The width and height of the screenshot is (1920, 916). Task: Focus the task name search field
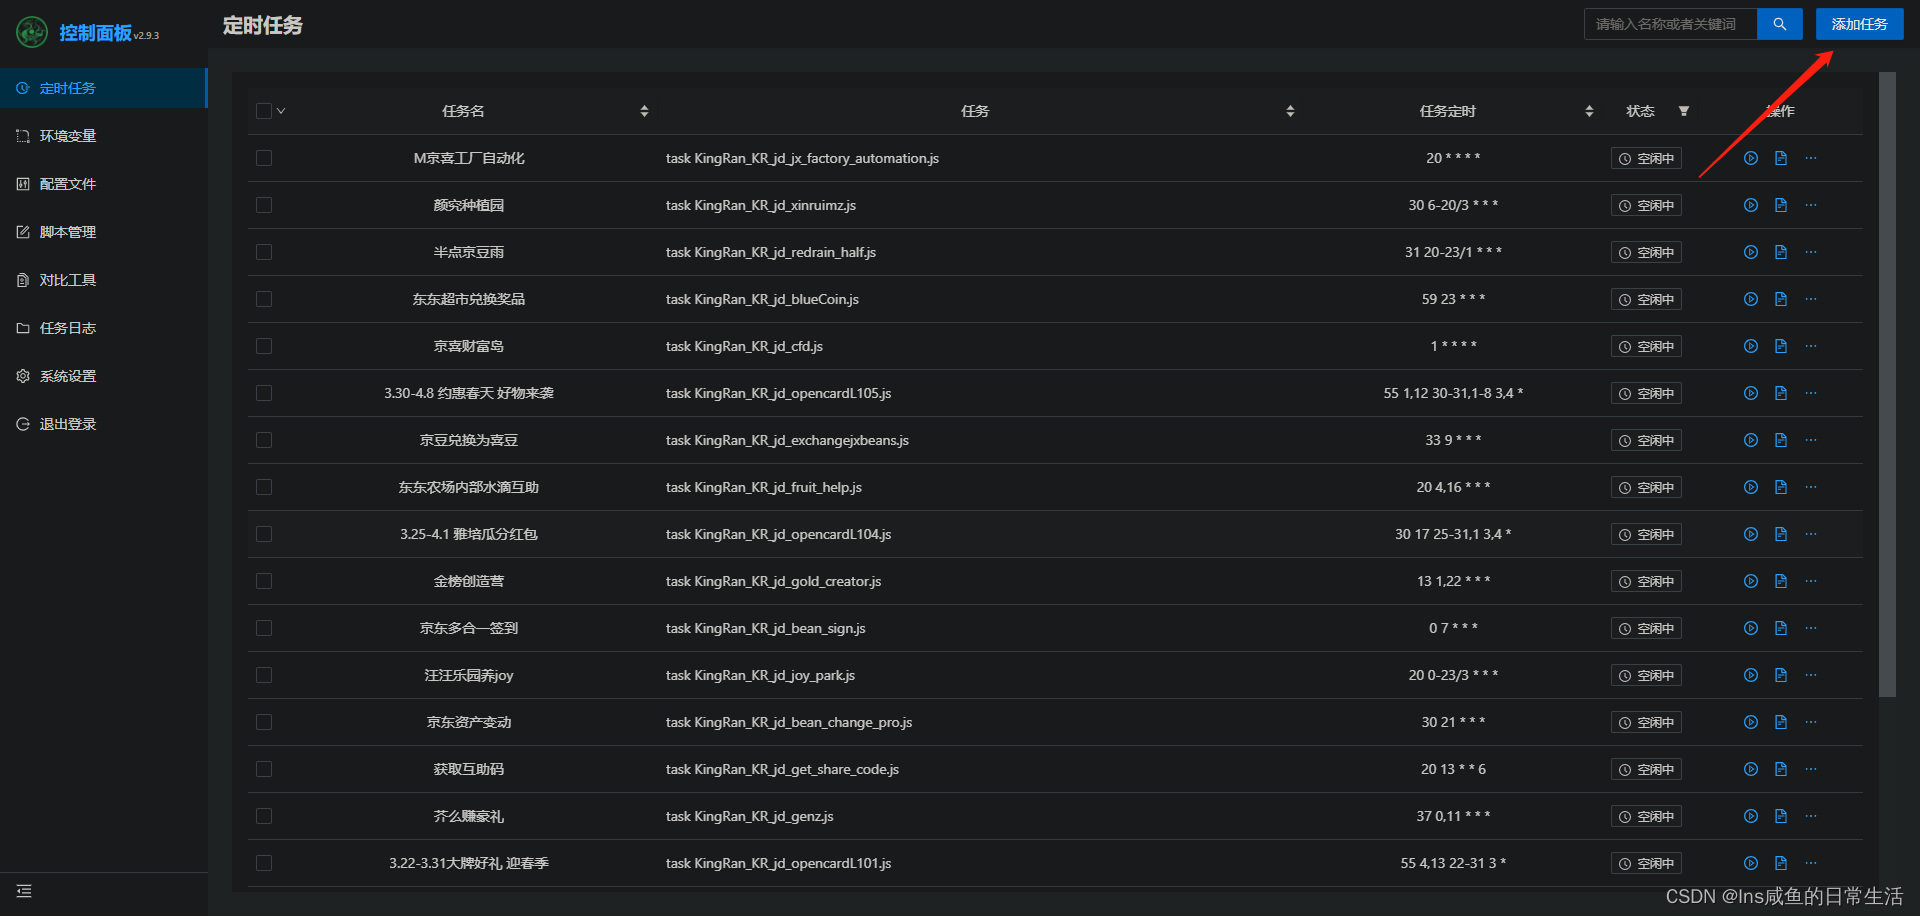pos(1670,24)
